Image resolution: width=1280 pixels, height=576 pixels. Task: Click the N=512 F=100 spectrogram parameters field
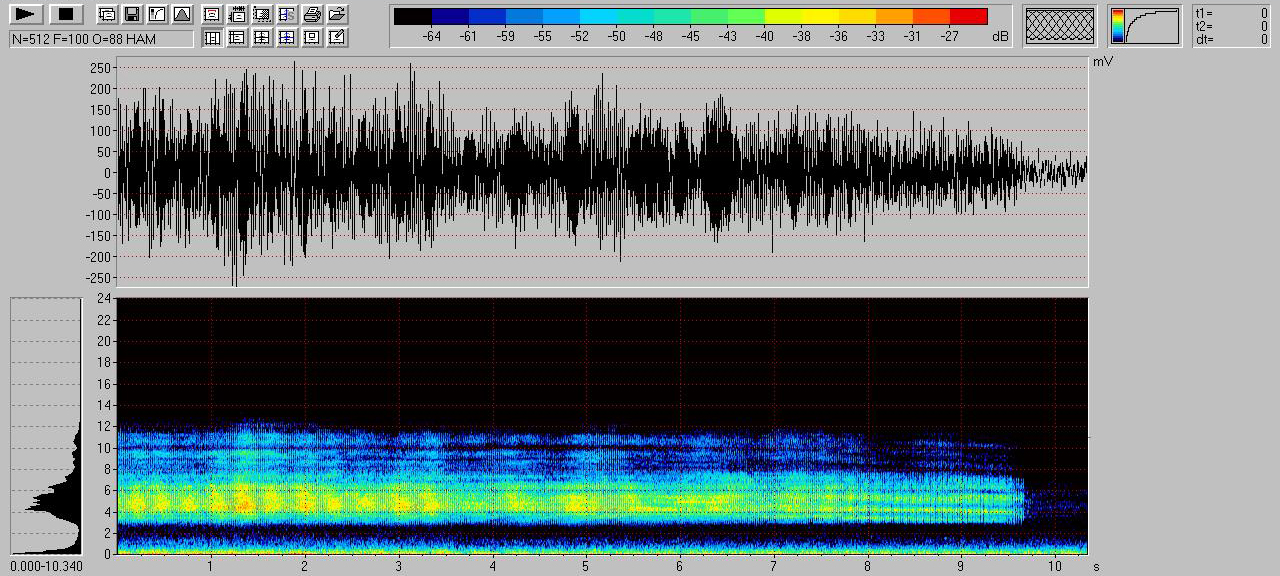tap(101, 39)
